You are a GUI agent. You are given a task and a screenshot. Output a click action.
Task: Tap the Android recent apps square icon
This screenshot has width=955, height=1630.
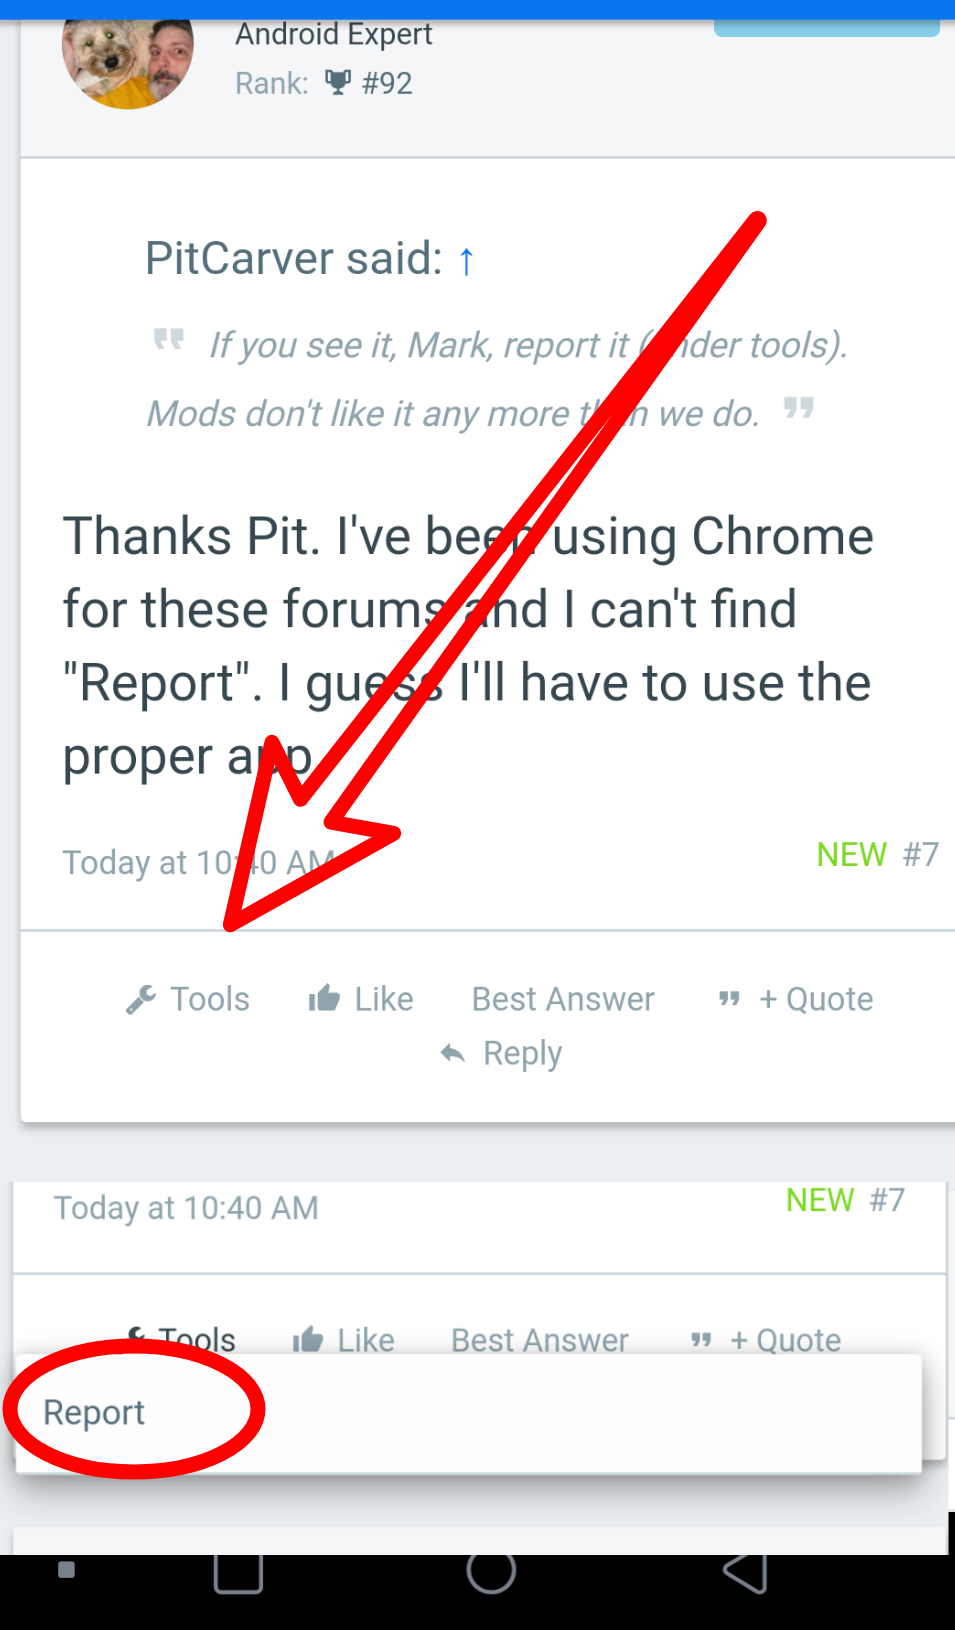tap(238, 1571)
